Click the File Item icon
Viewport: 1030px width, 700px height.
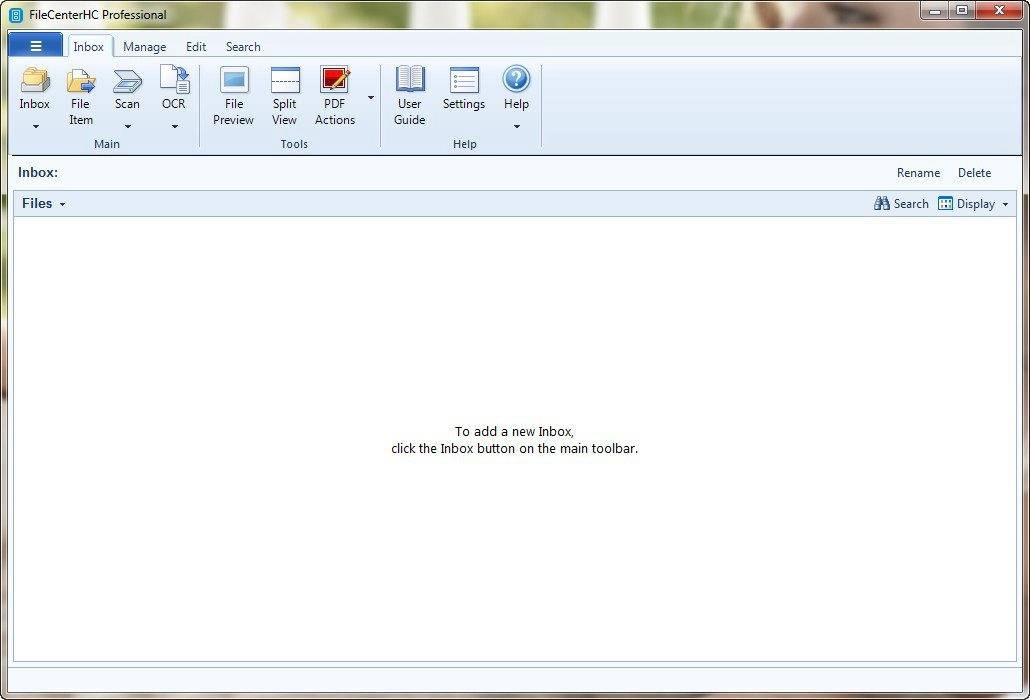tap(81, 80)
